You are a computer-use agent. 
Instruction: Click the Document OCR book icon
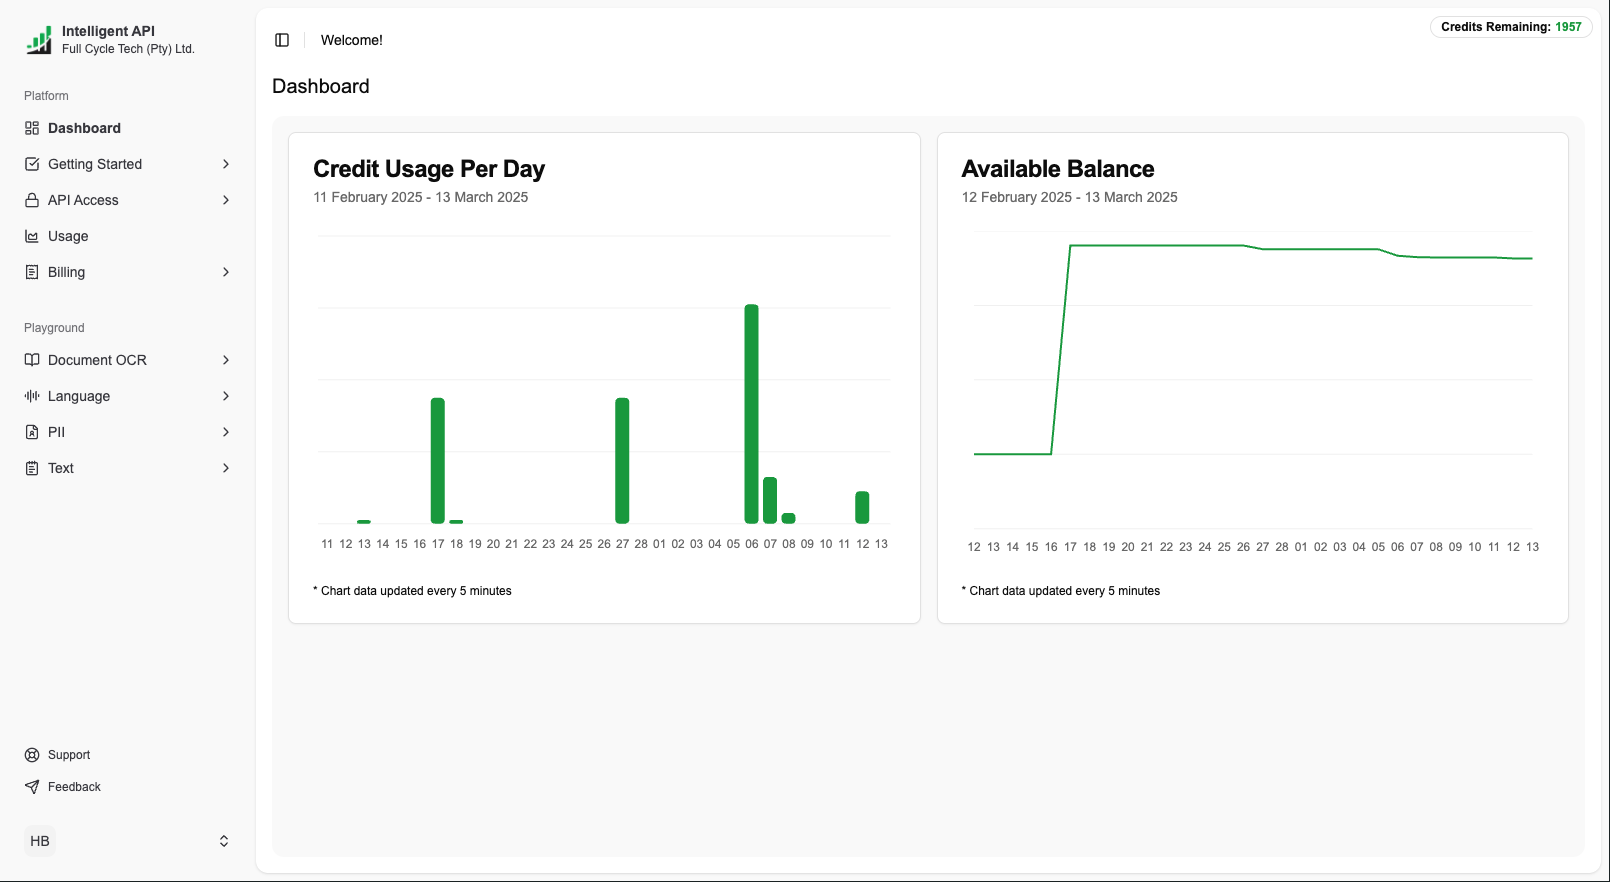(32, 360)
